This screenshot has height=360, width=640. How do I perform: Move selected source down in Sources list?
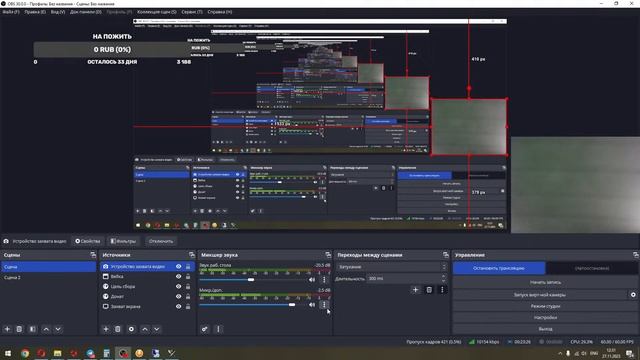[157, 329]
